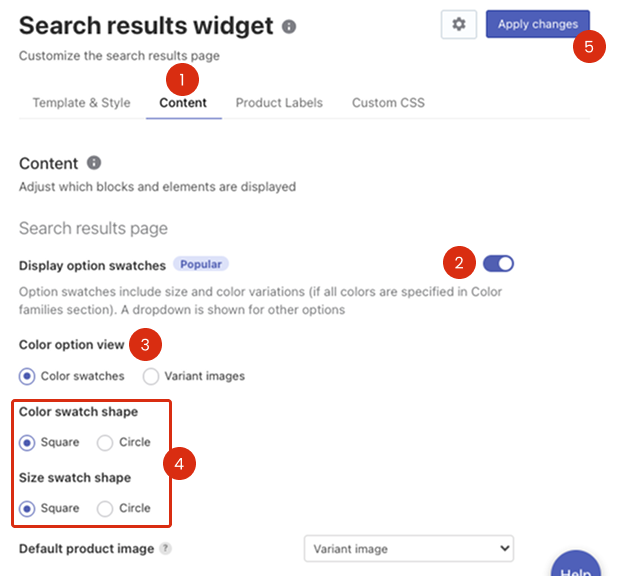Click the info icon next to Content heading
617x576 pixels.
pyautogui.click(x=94, y=163)
